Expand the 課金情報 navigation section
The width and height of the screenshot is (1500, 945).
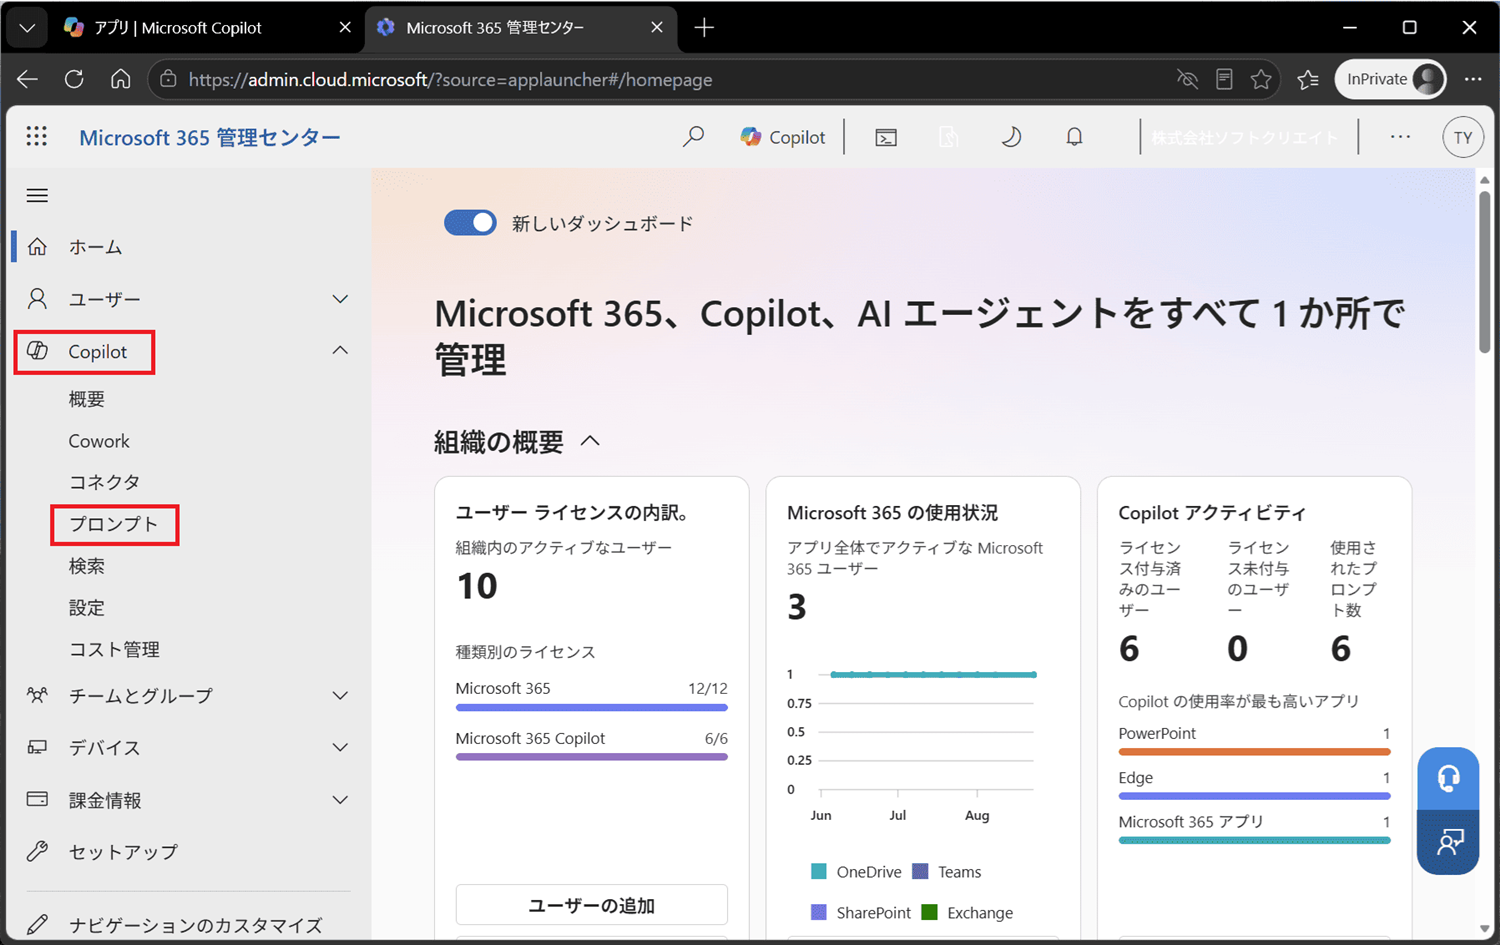340,800
